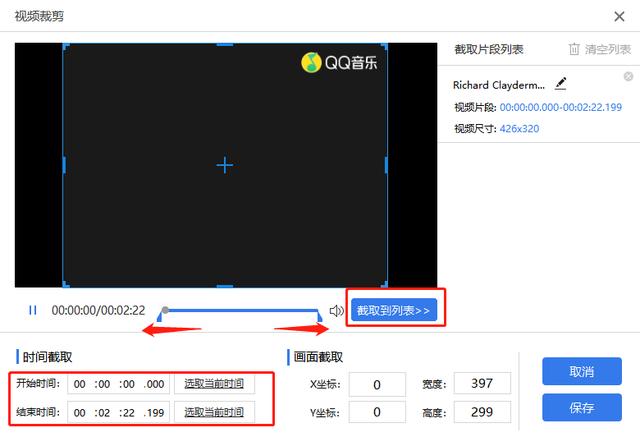Close the video crop dialog

coord(619,16)
